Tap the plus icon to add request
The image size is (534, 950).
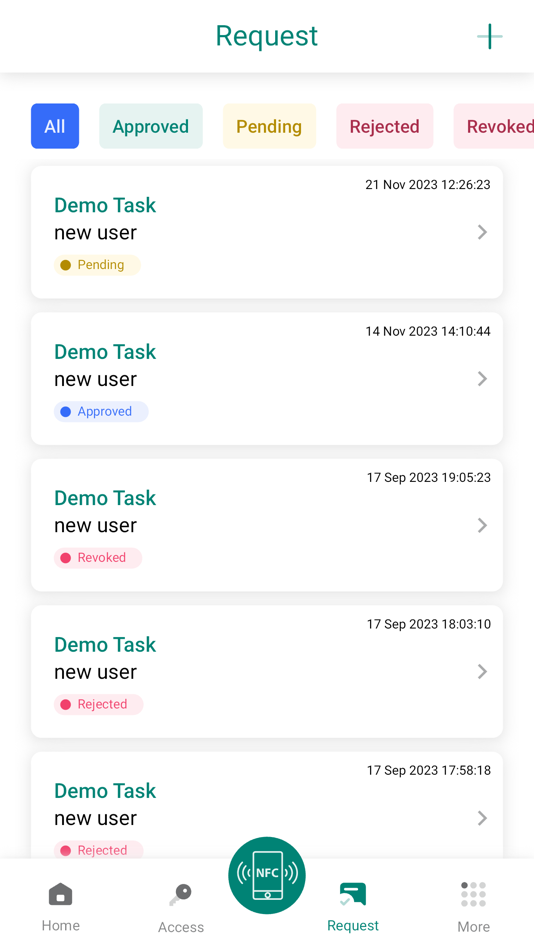489,36
